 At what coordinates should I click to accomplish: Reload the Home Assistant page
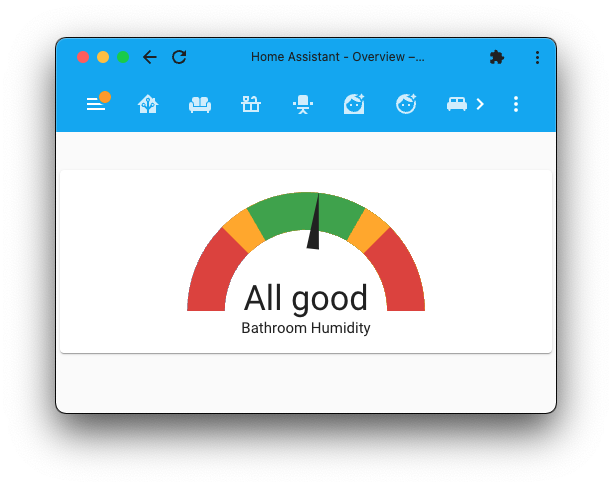click(x=179, y=57)
